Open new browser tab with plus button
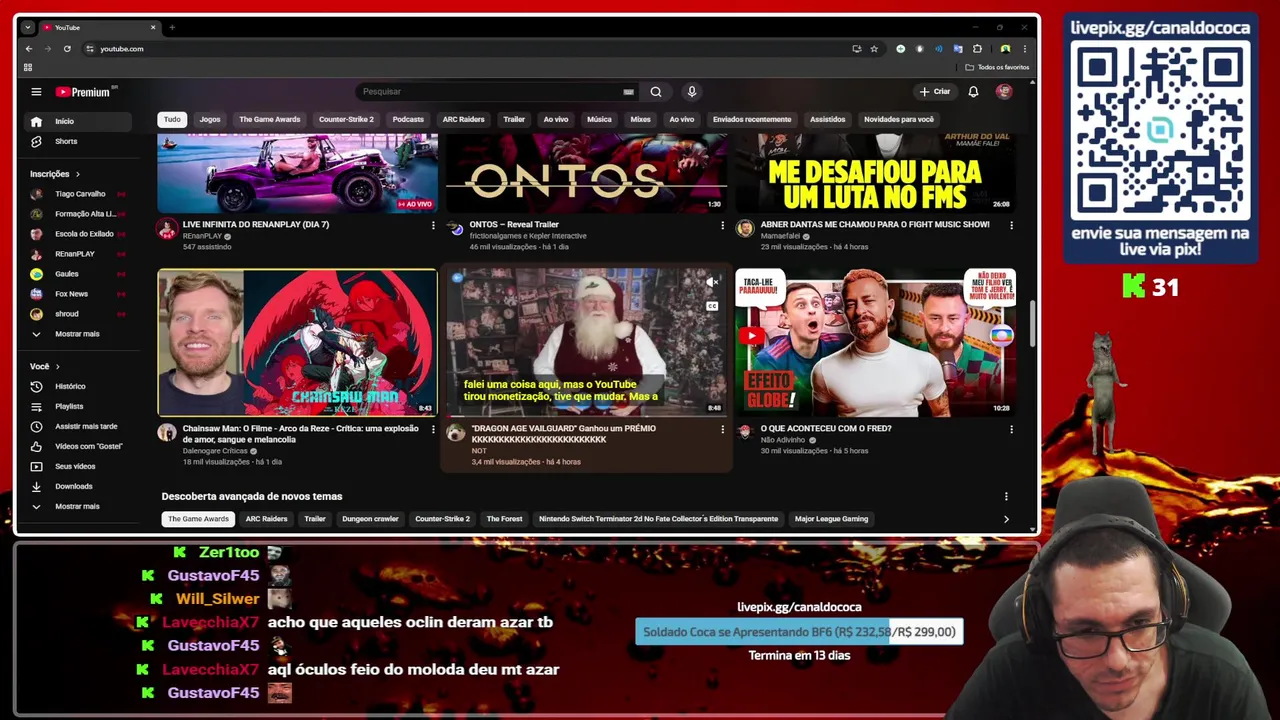 coord(172,27)
